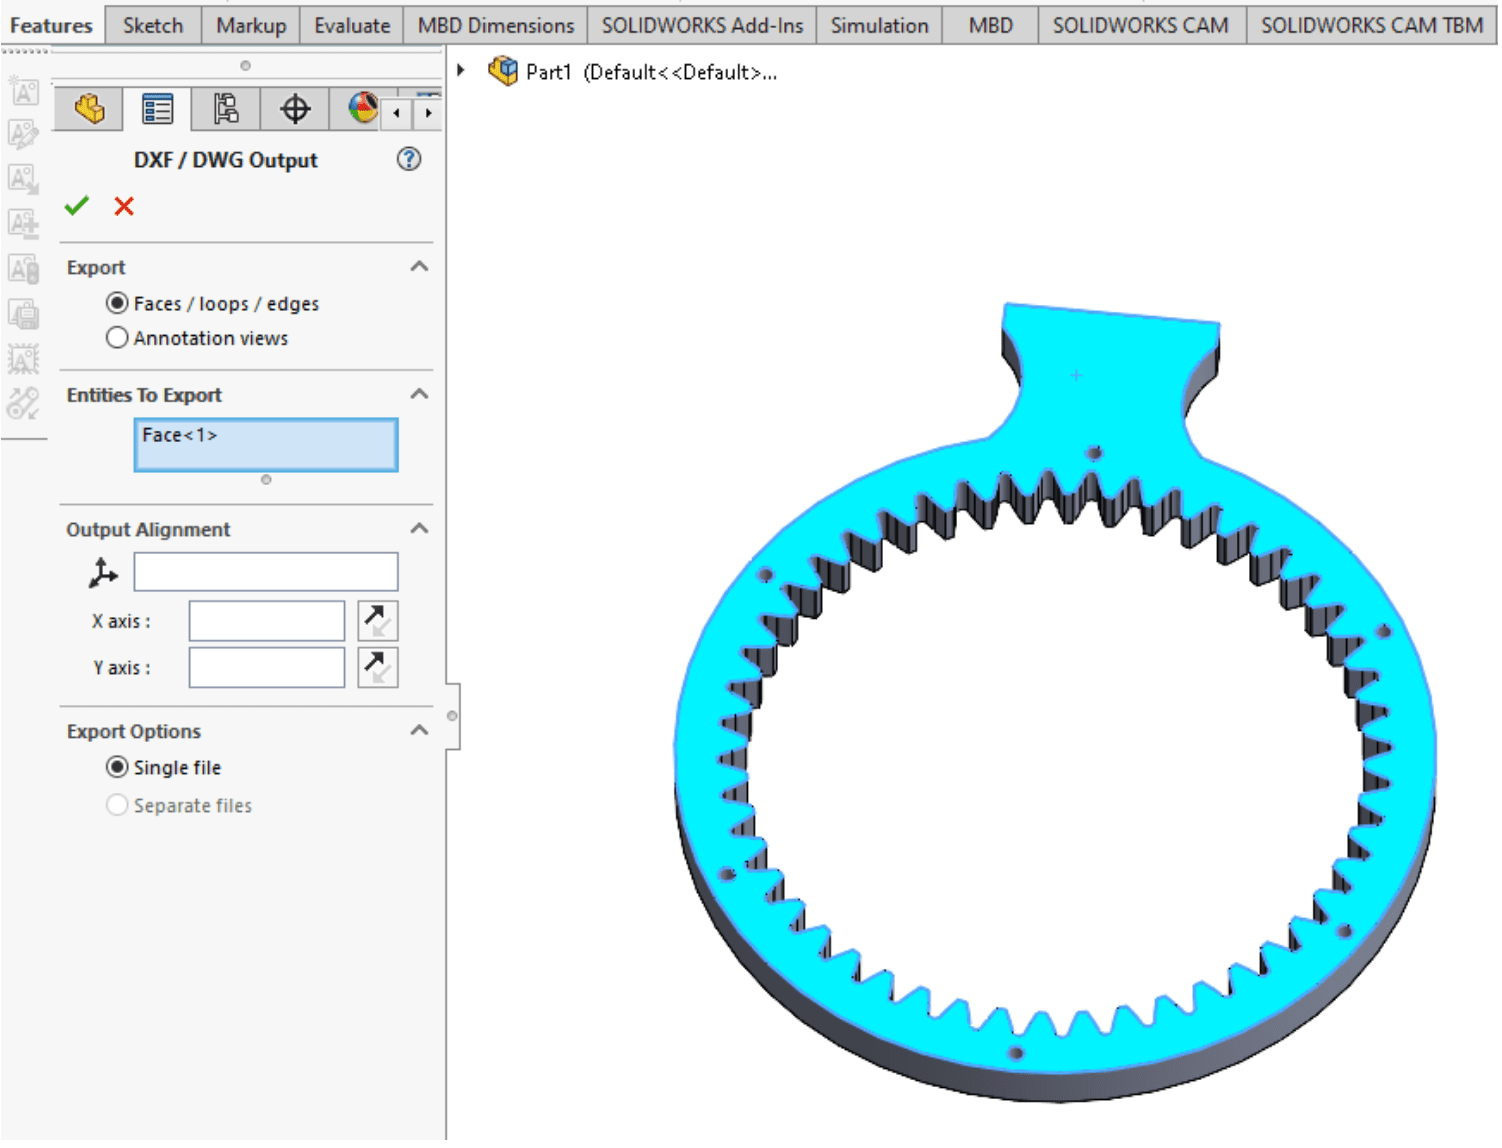
Task: Open the DimXpertManager crosshair tab
Action: 295,109
